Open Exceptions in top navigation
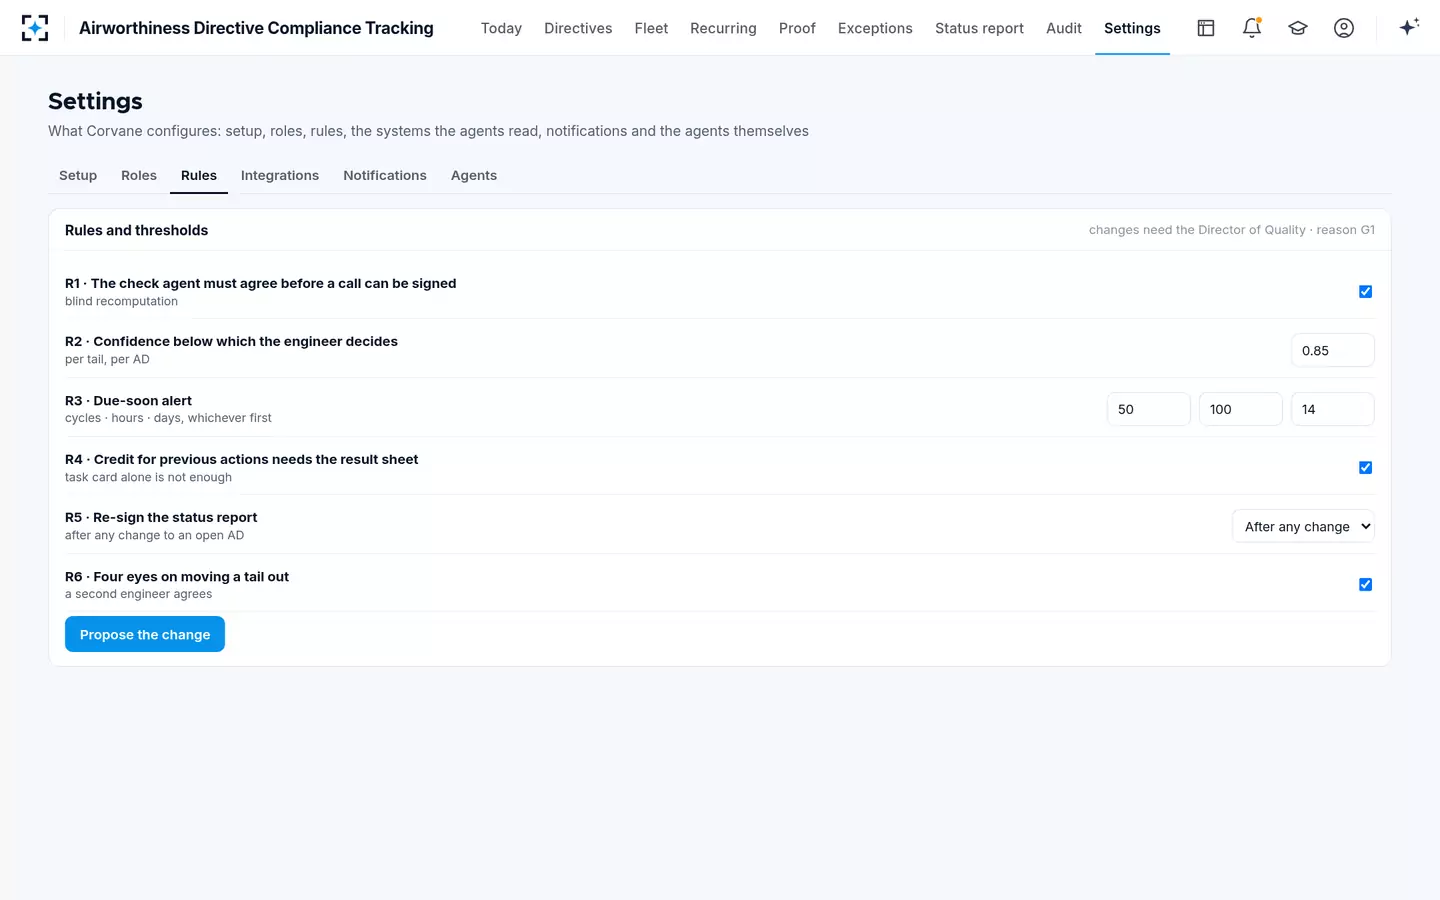 point(875,28)
